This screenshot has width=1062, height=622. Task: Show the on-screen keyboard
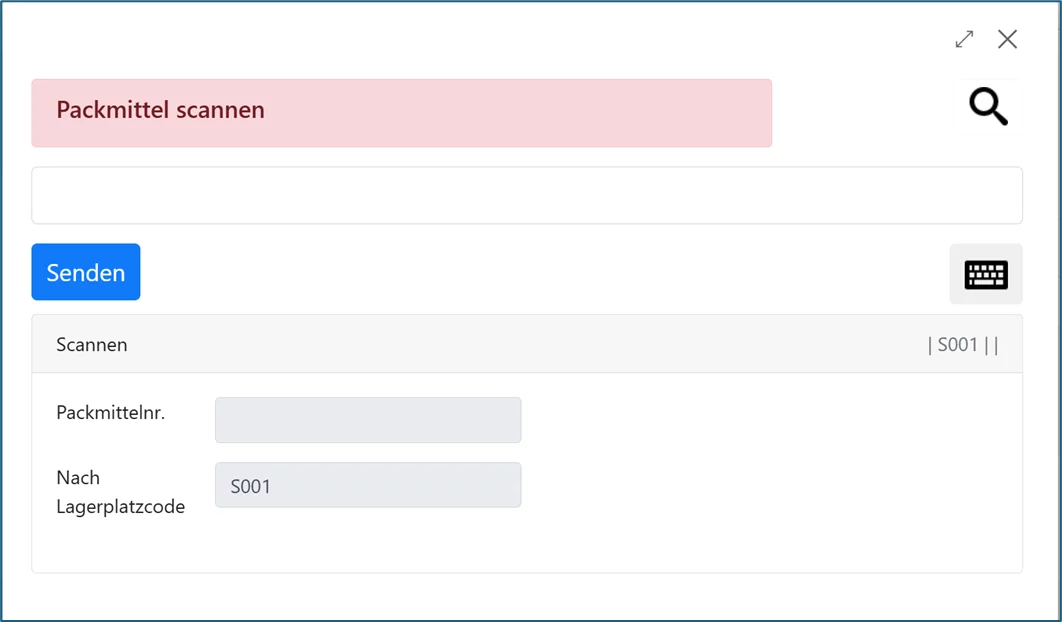coord(985,274)
